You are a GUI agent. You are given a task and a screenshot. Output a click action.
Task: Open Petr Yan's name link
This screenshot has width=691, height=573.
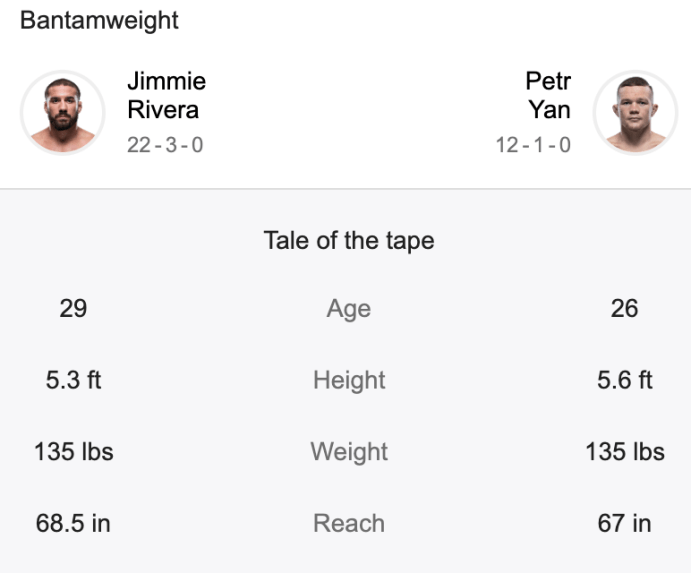548,95
